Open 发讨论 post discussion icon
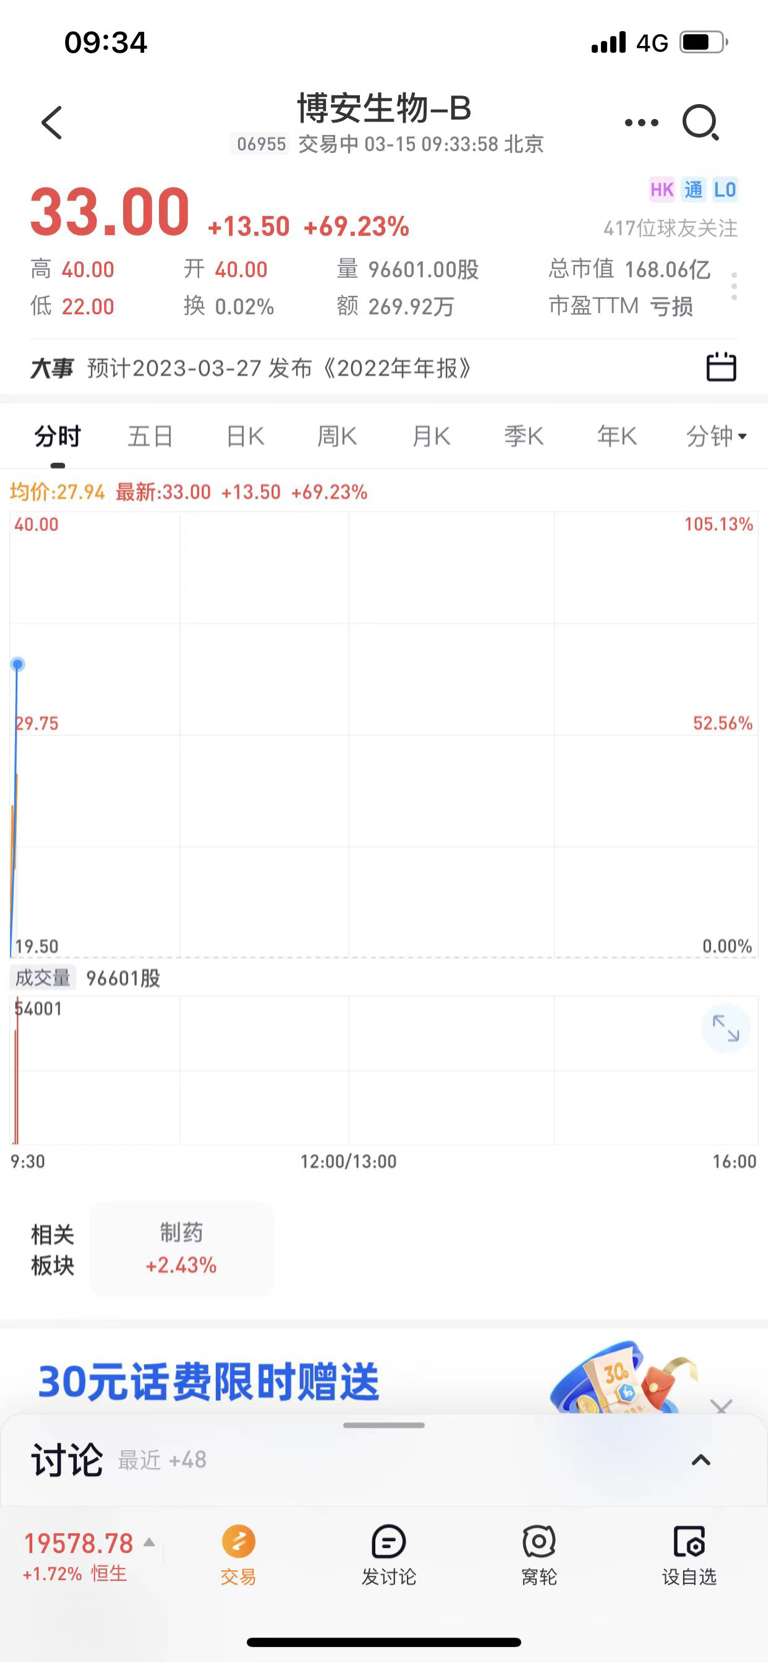Image resolution: width=768 pixels, height=1663 pixels. 388,1541
